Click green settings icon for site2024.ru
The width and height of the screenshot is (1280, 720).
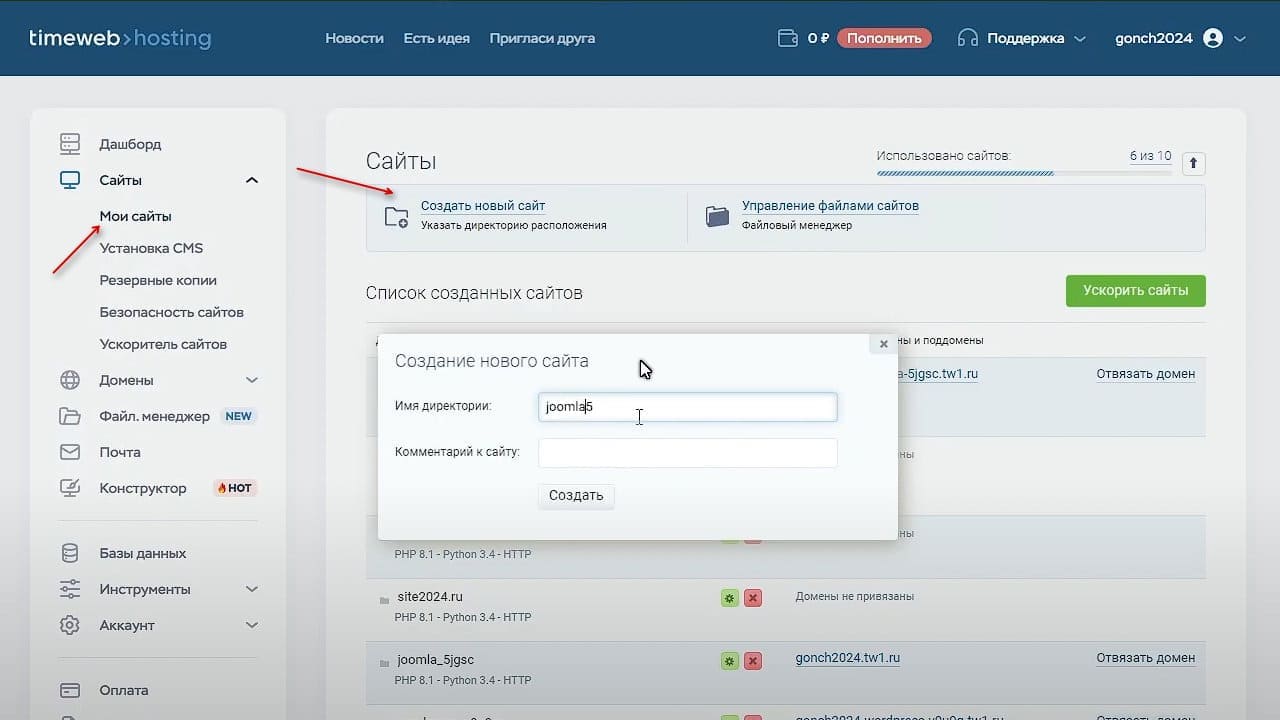[x=730, y=598]
